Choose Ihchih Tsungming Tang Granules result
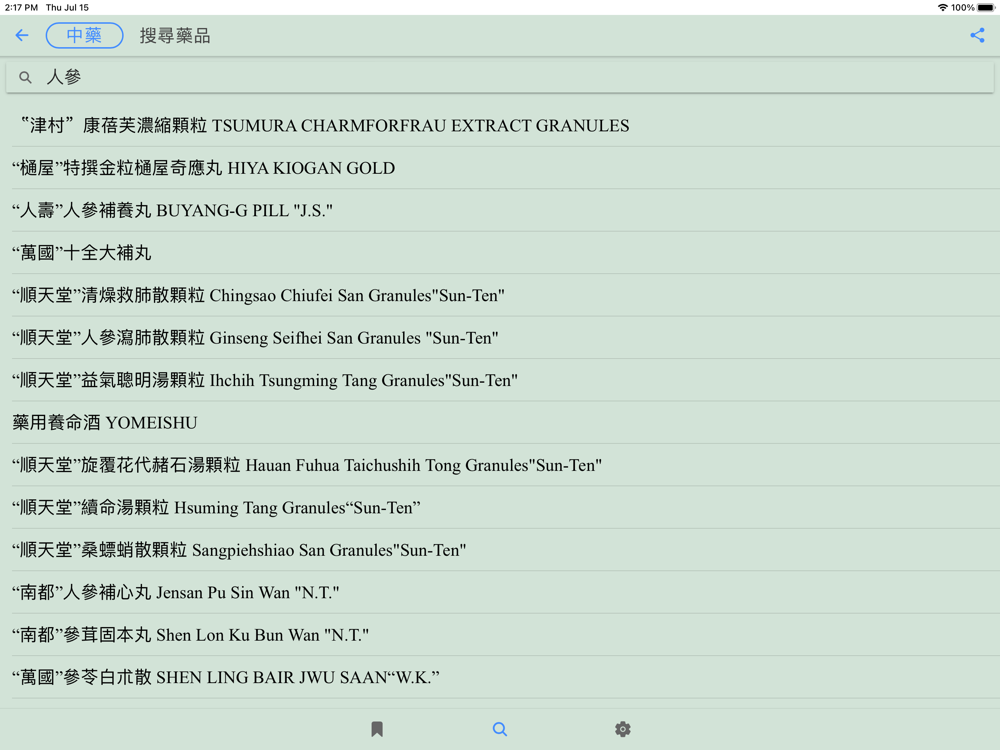 pos(500,380)
